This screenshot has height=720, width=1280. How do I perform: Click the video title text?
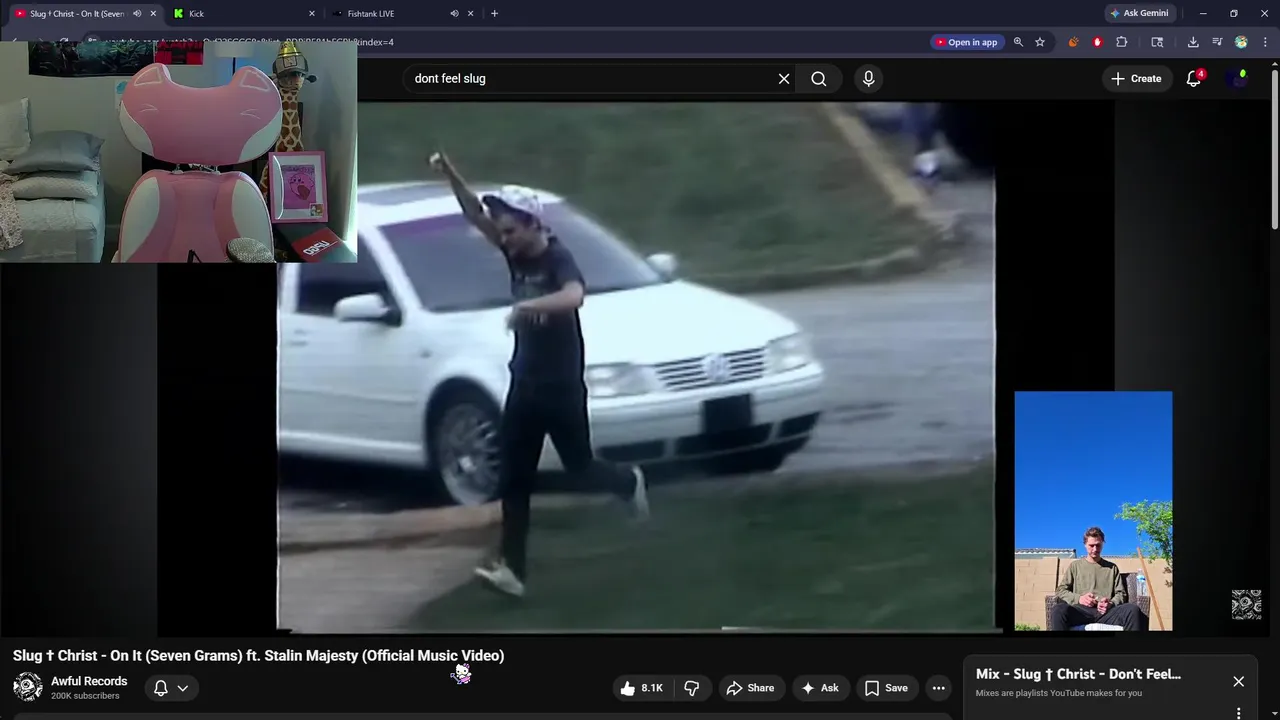click(258, 655)
